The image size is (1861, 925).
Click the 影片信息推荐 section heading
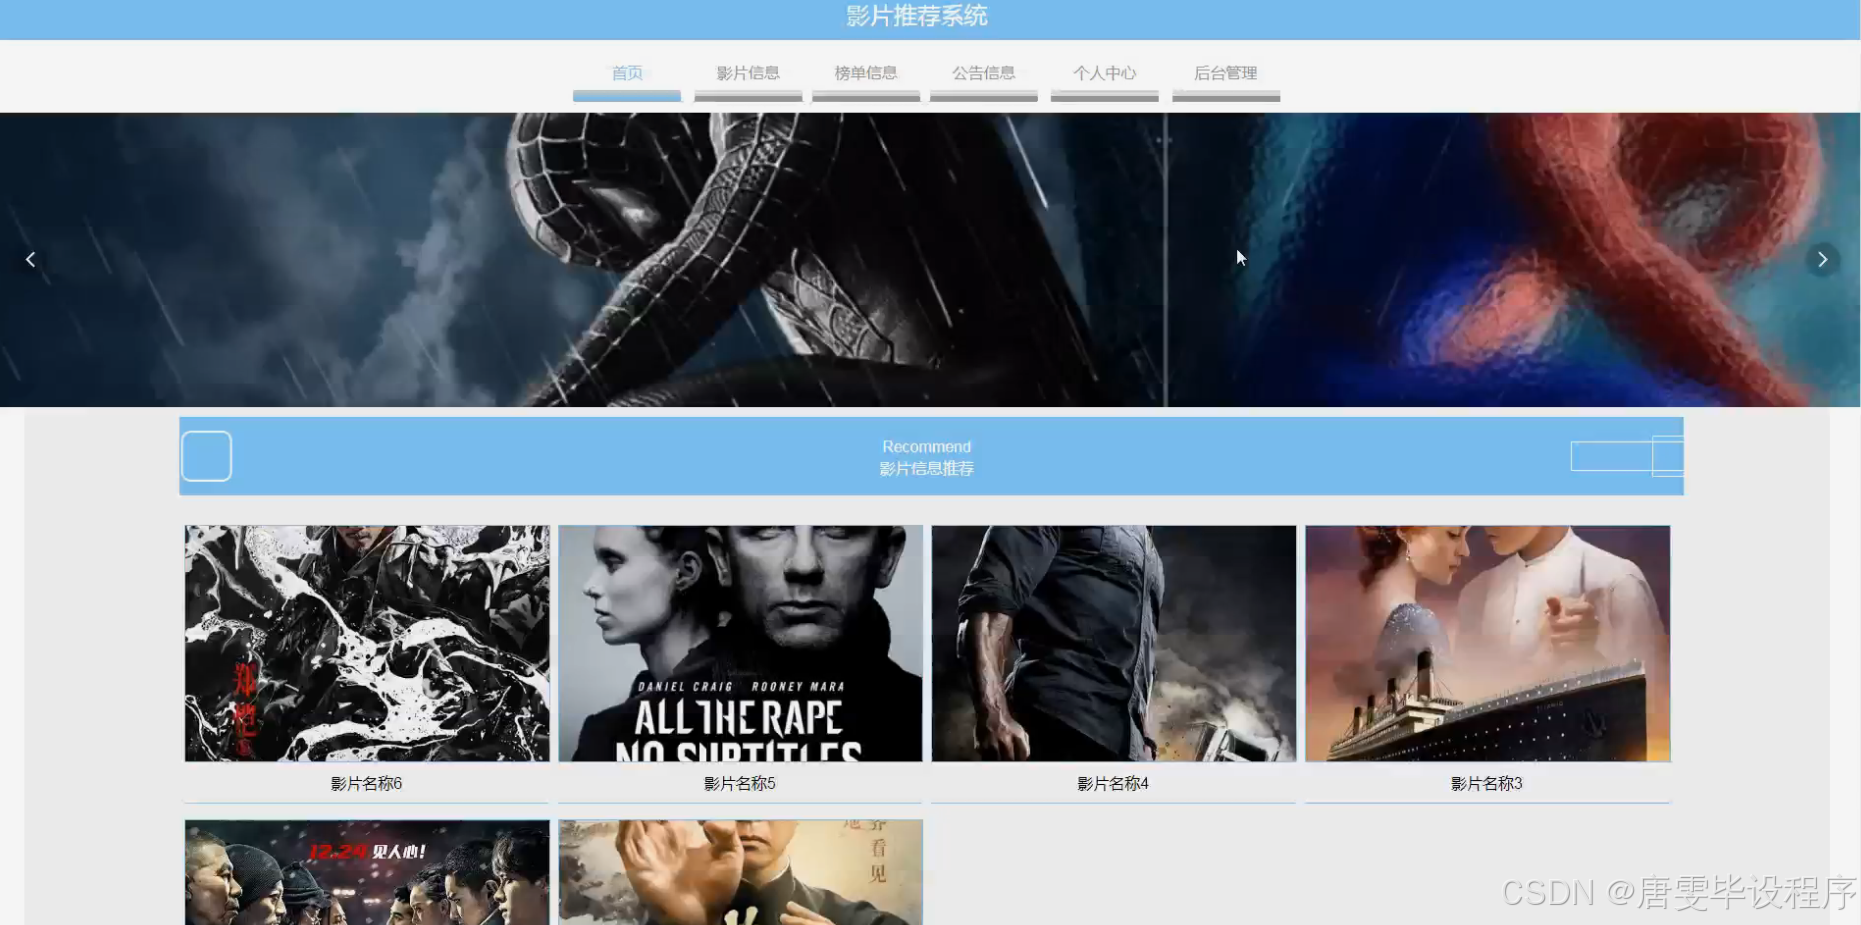click(927, 469)
